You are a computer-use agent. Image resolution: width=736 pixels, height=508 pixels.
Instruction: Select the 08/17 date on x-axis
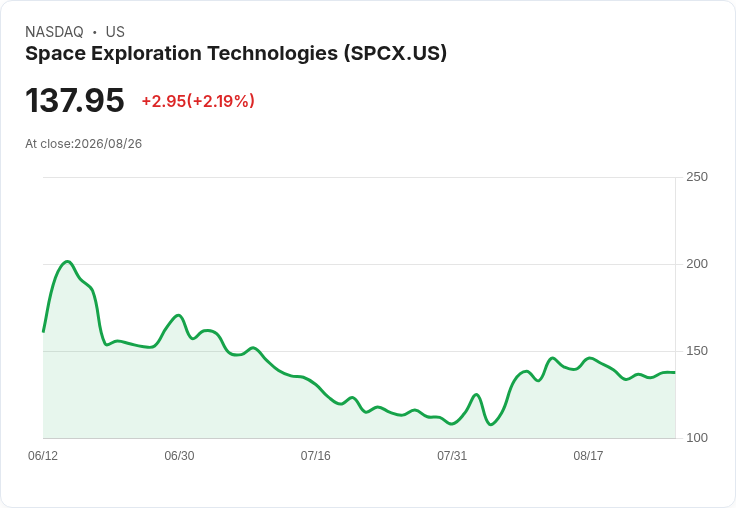(588, 456)
